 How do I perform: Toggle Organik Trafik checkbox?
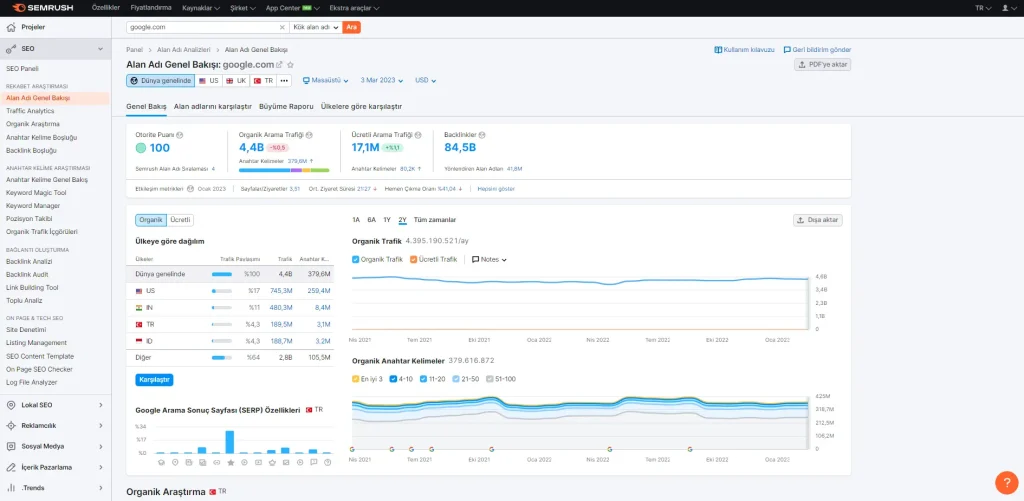click(355, 259)
